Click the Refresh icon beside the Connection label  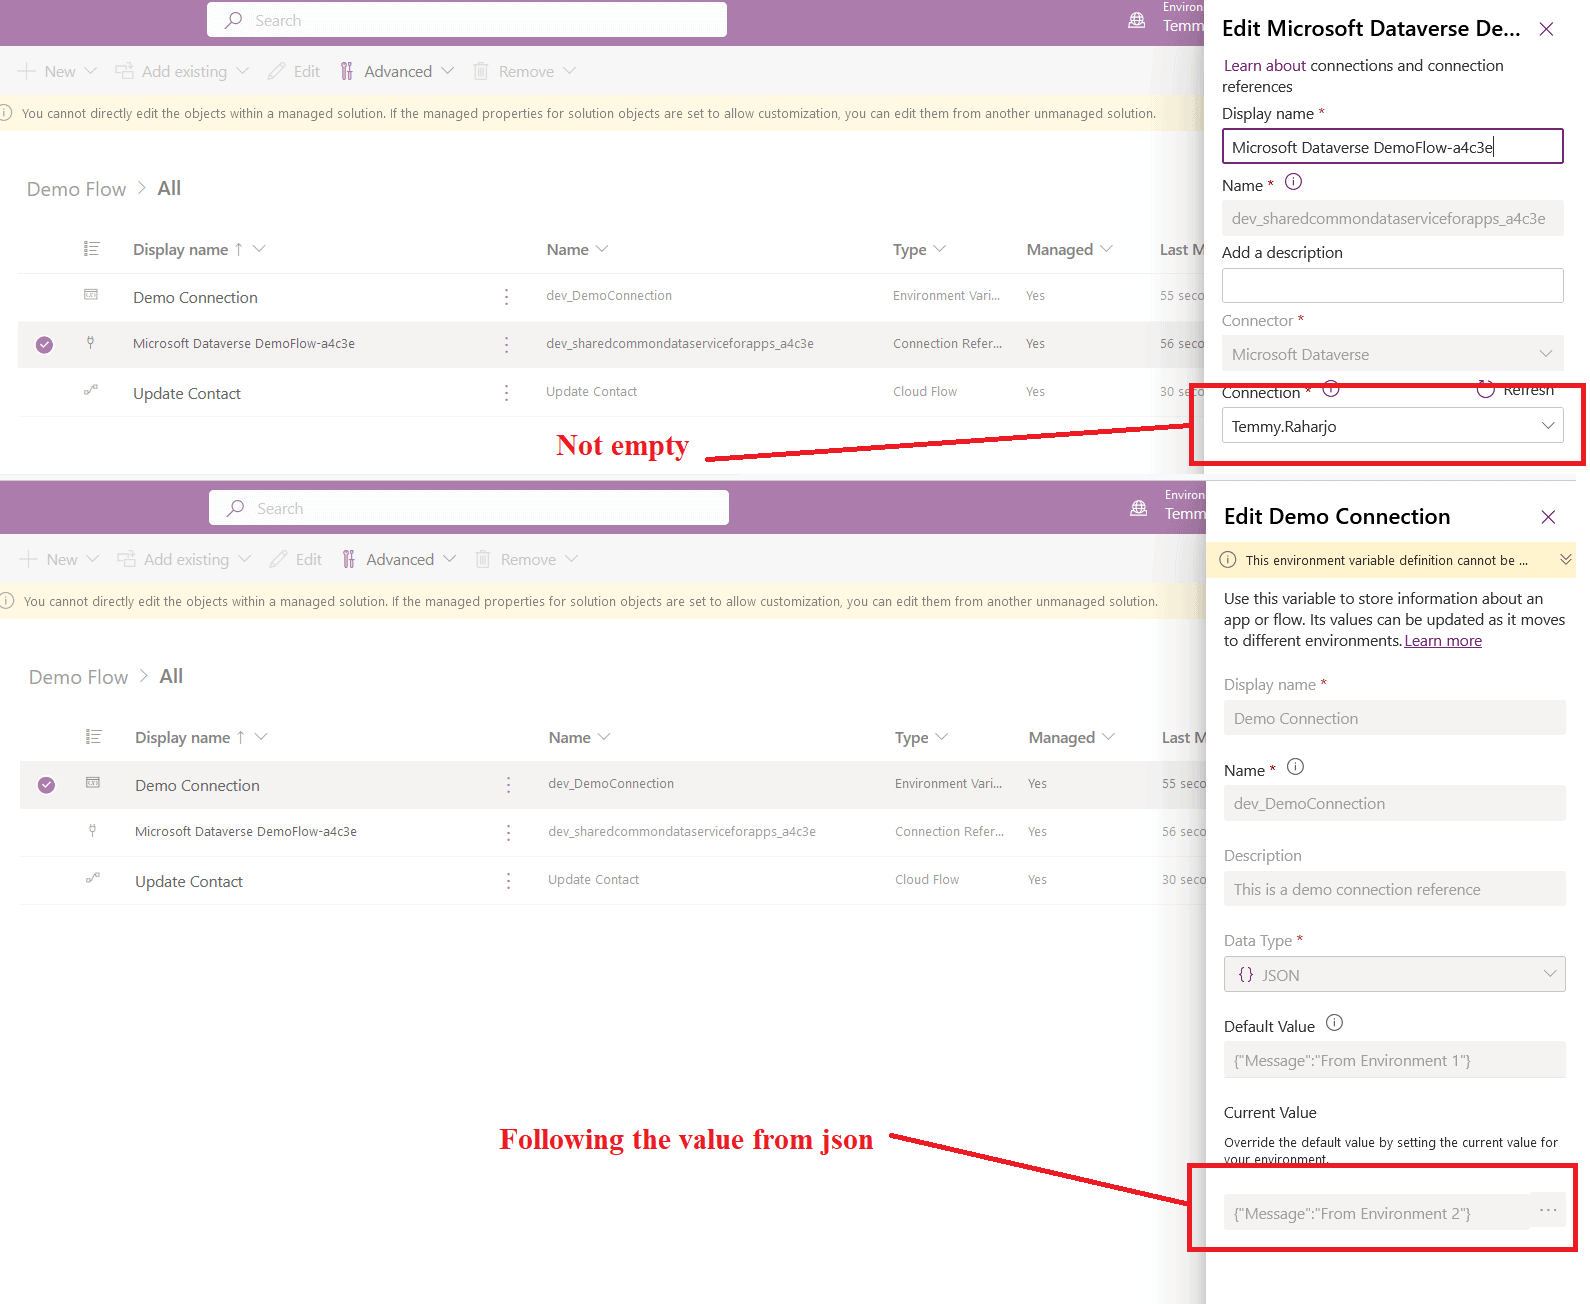pos(1486,389)
